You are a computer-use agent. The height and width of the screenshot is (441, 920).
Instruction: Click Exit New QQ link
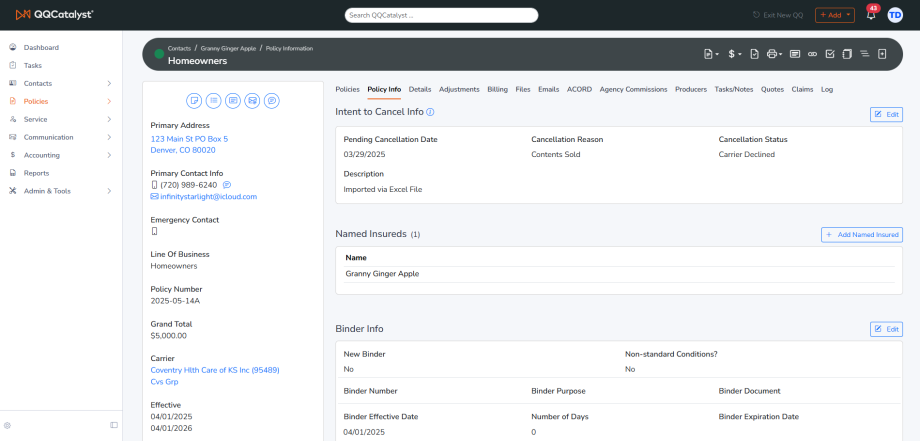(778, 15)
